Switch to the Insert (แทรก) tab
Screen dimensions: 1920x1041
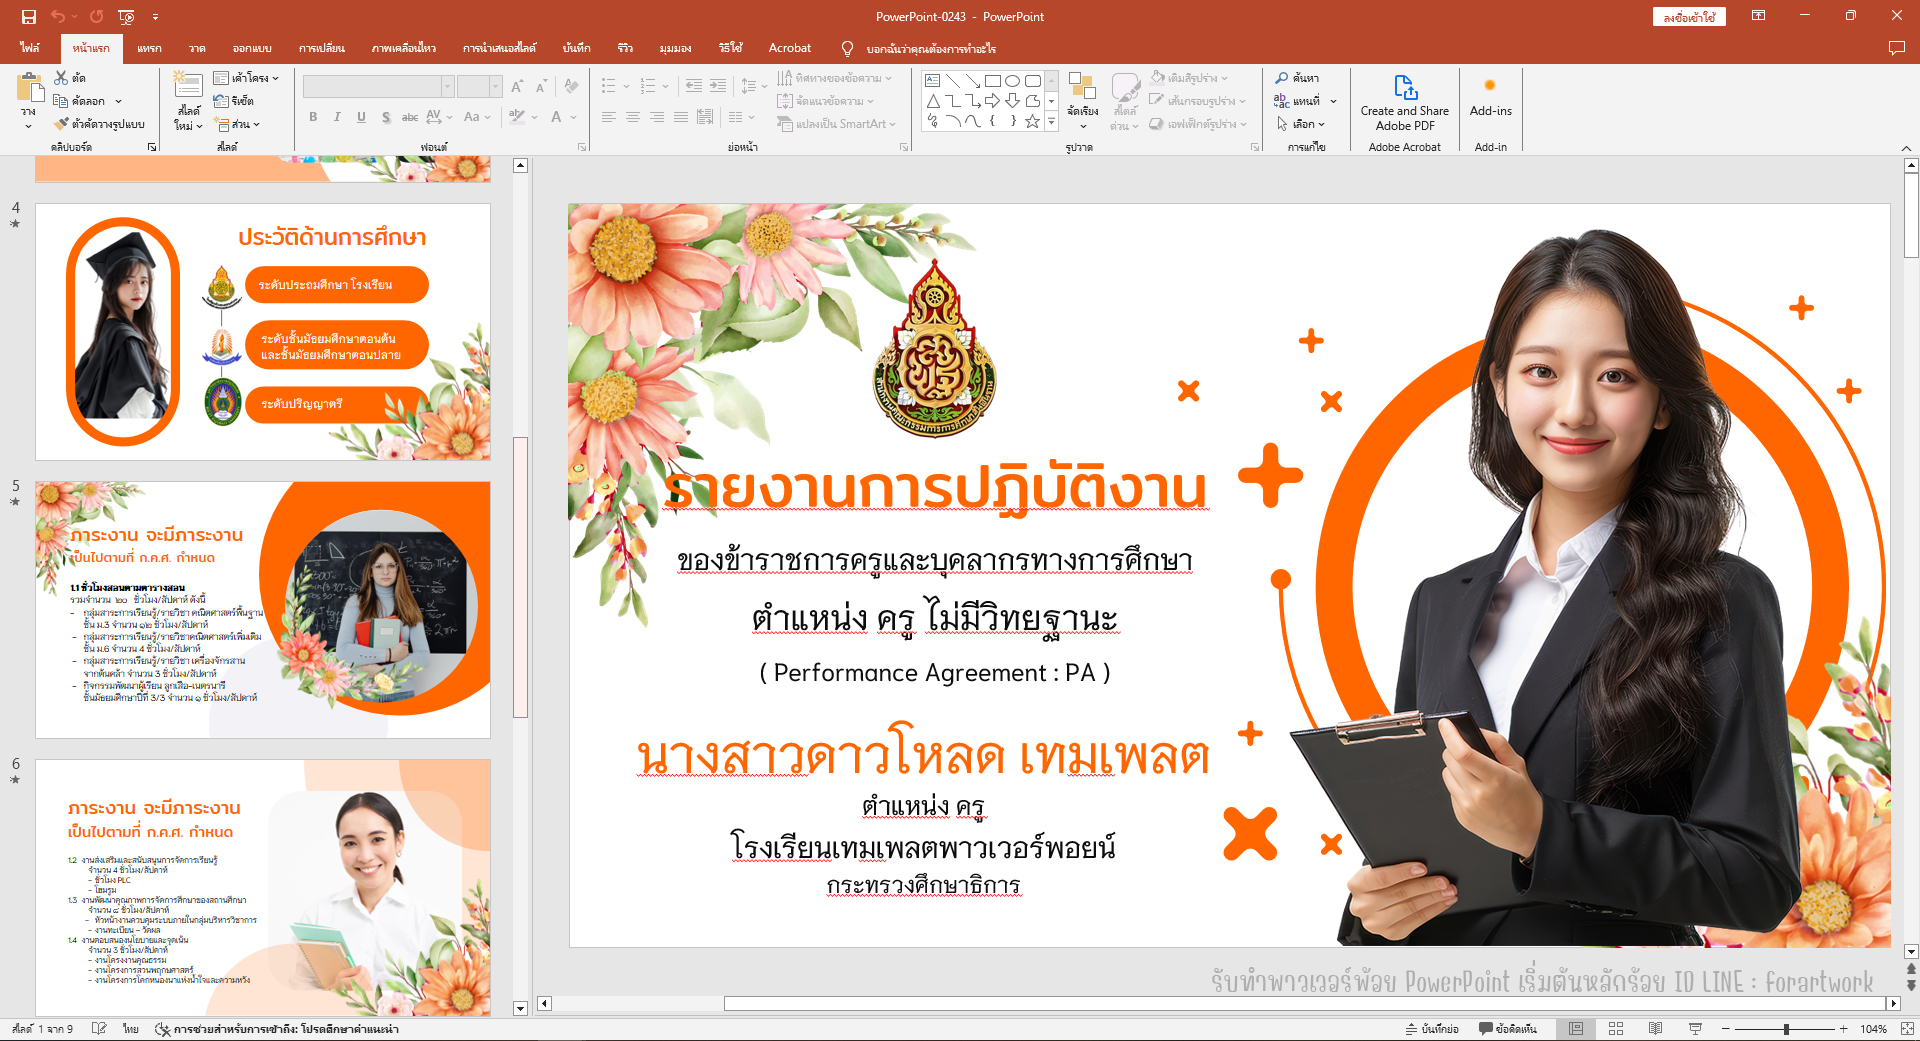(x=149, y=48)
